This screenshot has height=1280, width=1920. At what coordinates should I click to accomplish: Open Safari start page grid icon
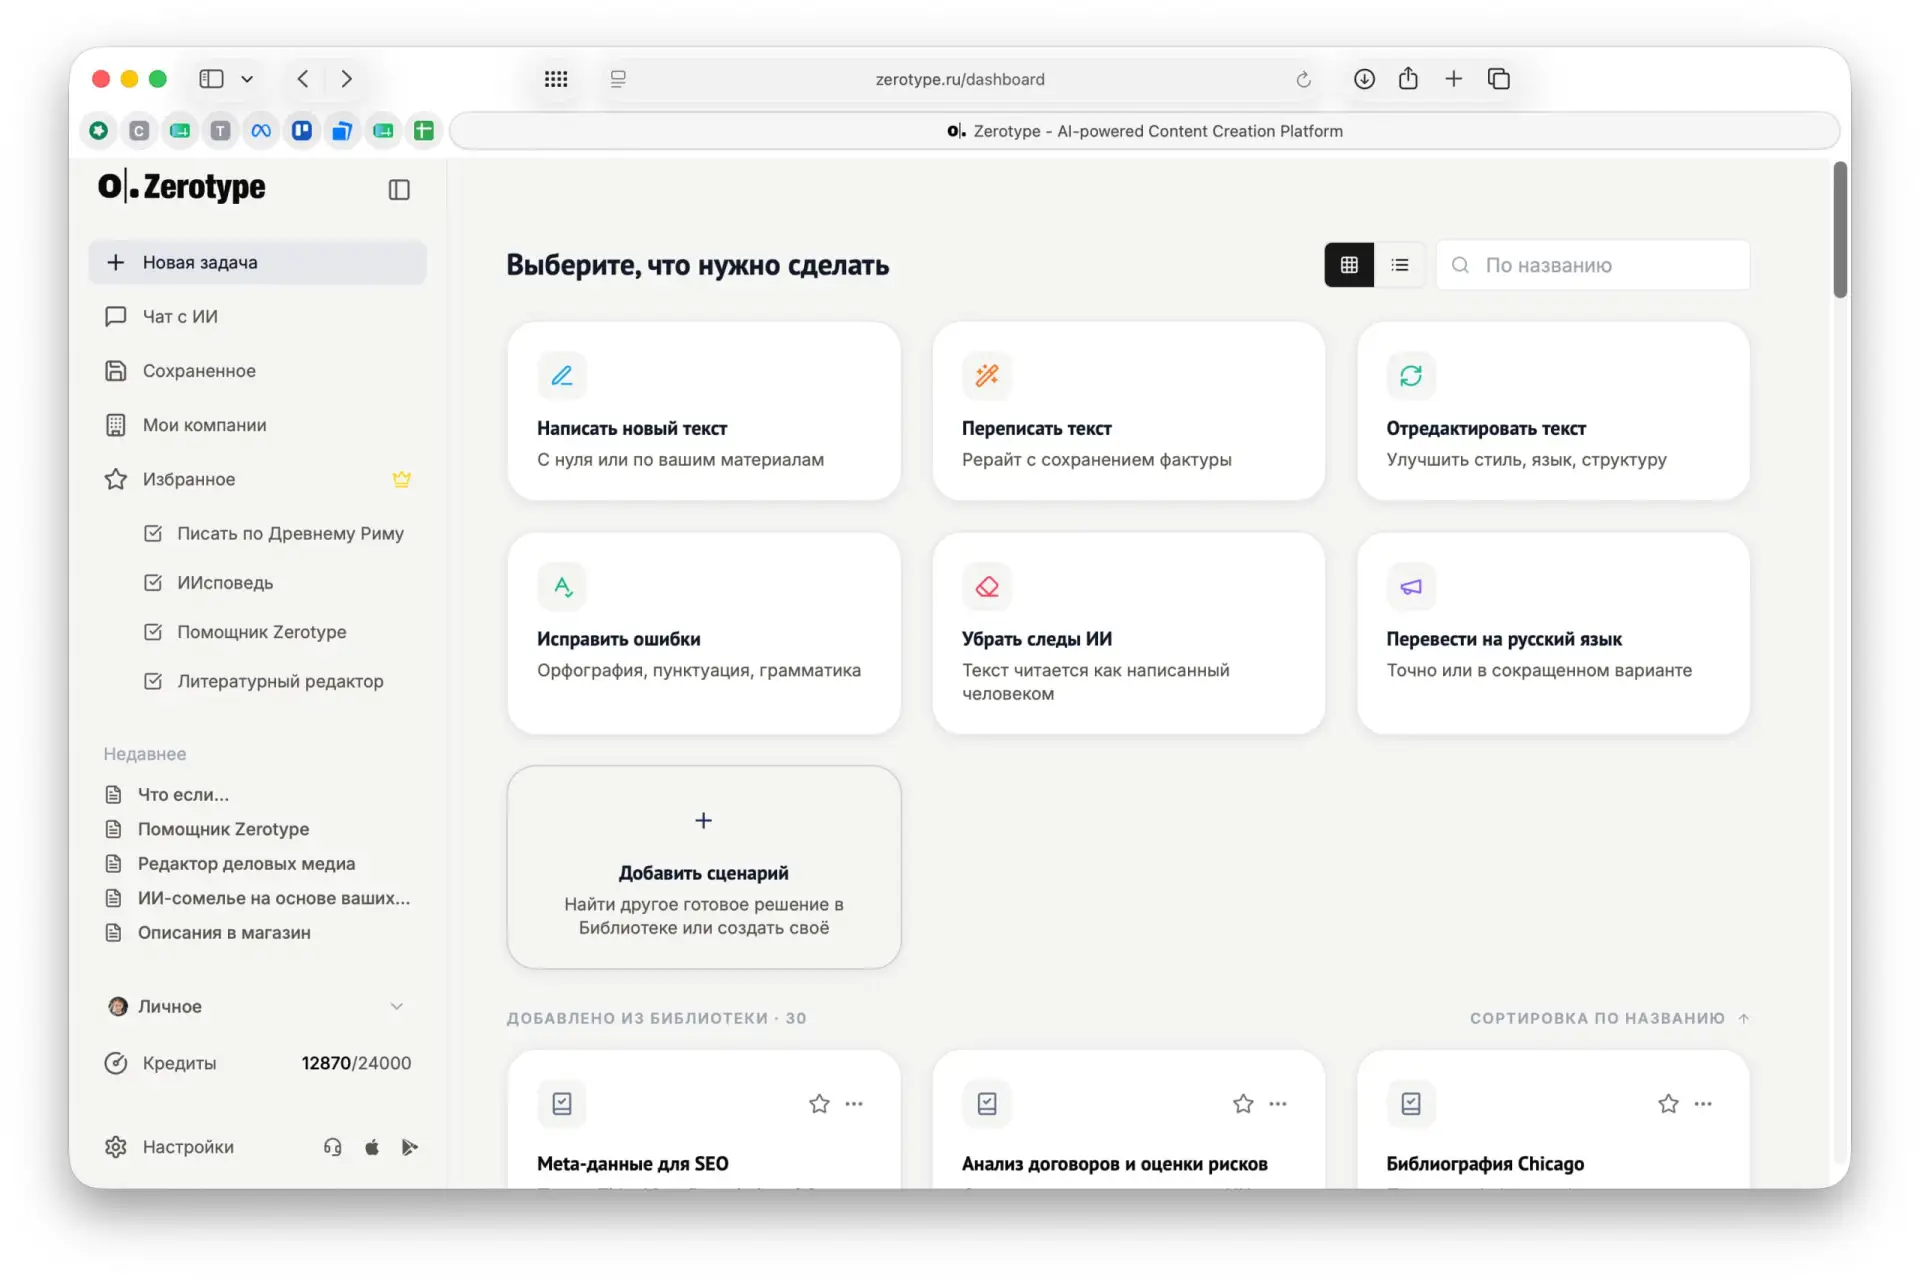coord(556,79)
